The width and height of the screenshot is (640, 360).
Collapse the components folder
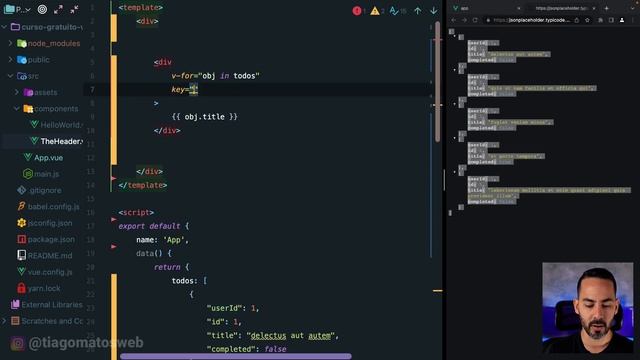17,108
